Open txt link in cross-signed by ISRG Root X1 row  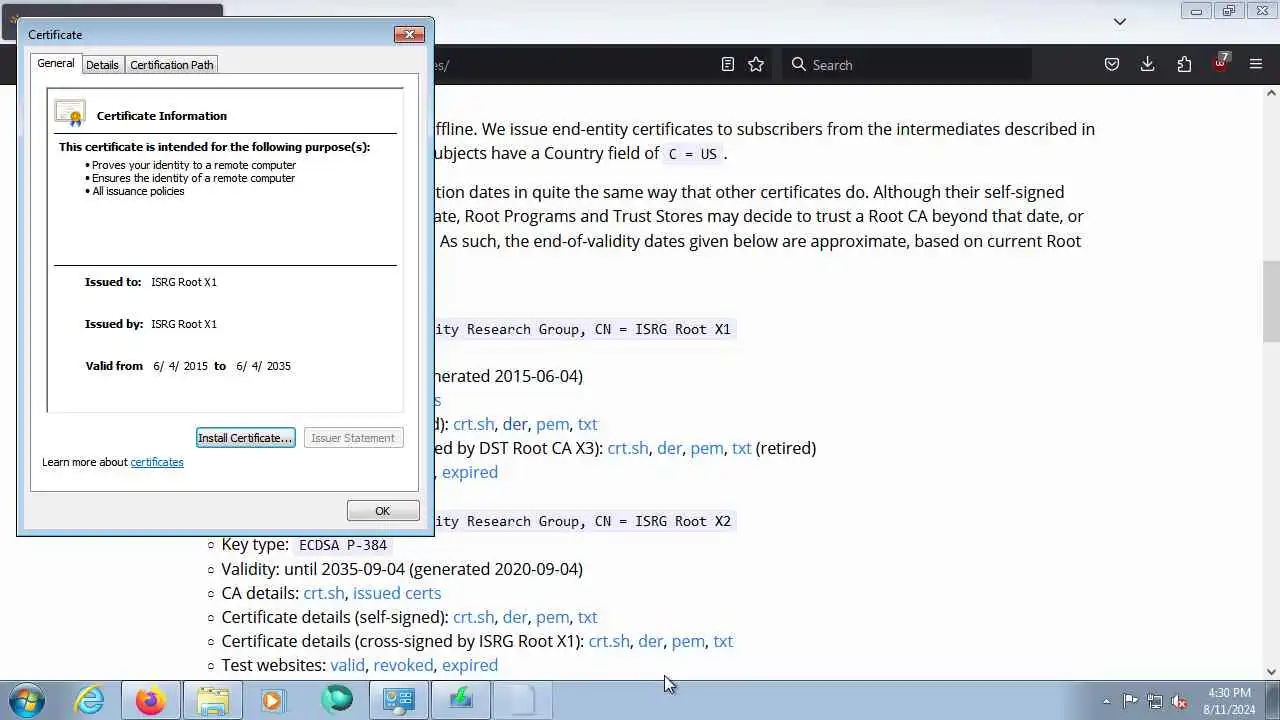pyautogui.click(x=723, y=641)
